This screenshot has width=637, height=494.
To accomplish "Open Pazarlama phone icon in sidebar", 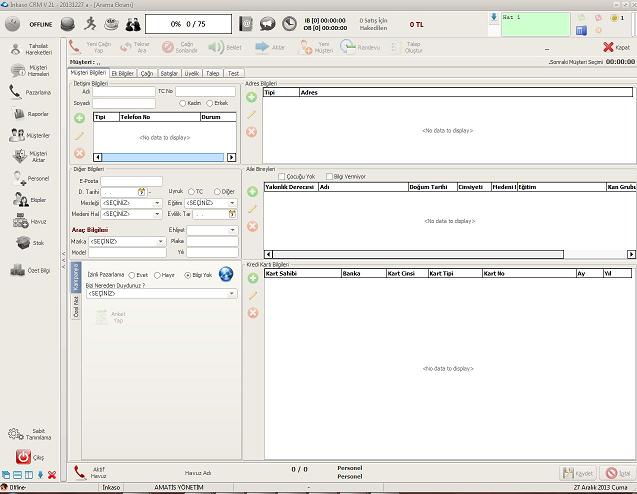I will tap(15, 92).
